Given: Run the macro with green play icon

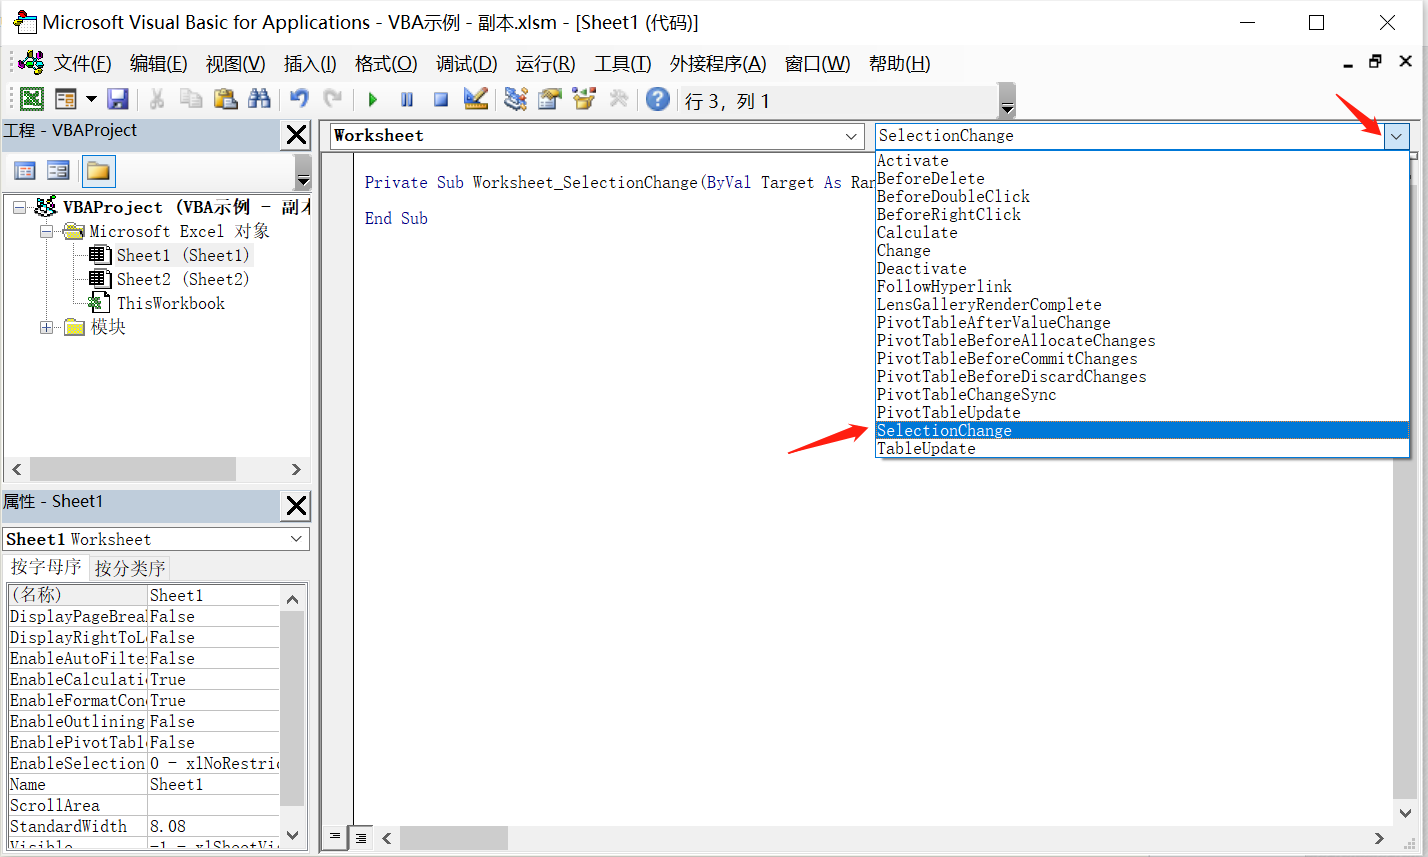Looking at the screenshot, I should [x=373, y=99].
